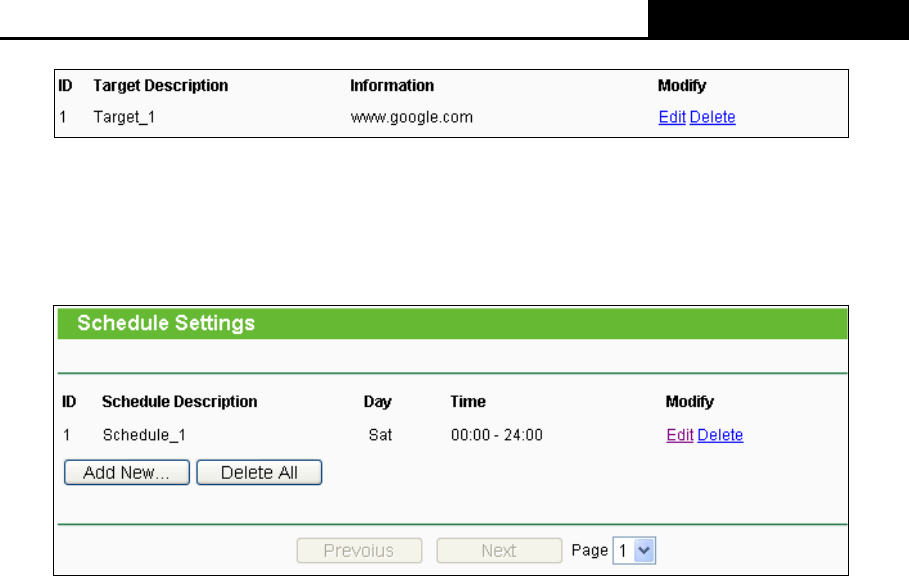Click the Target Description column header

pyautogui.click(x=161, y=85)
